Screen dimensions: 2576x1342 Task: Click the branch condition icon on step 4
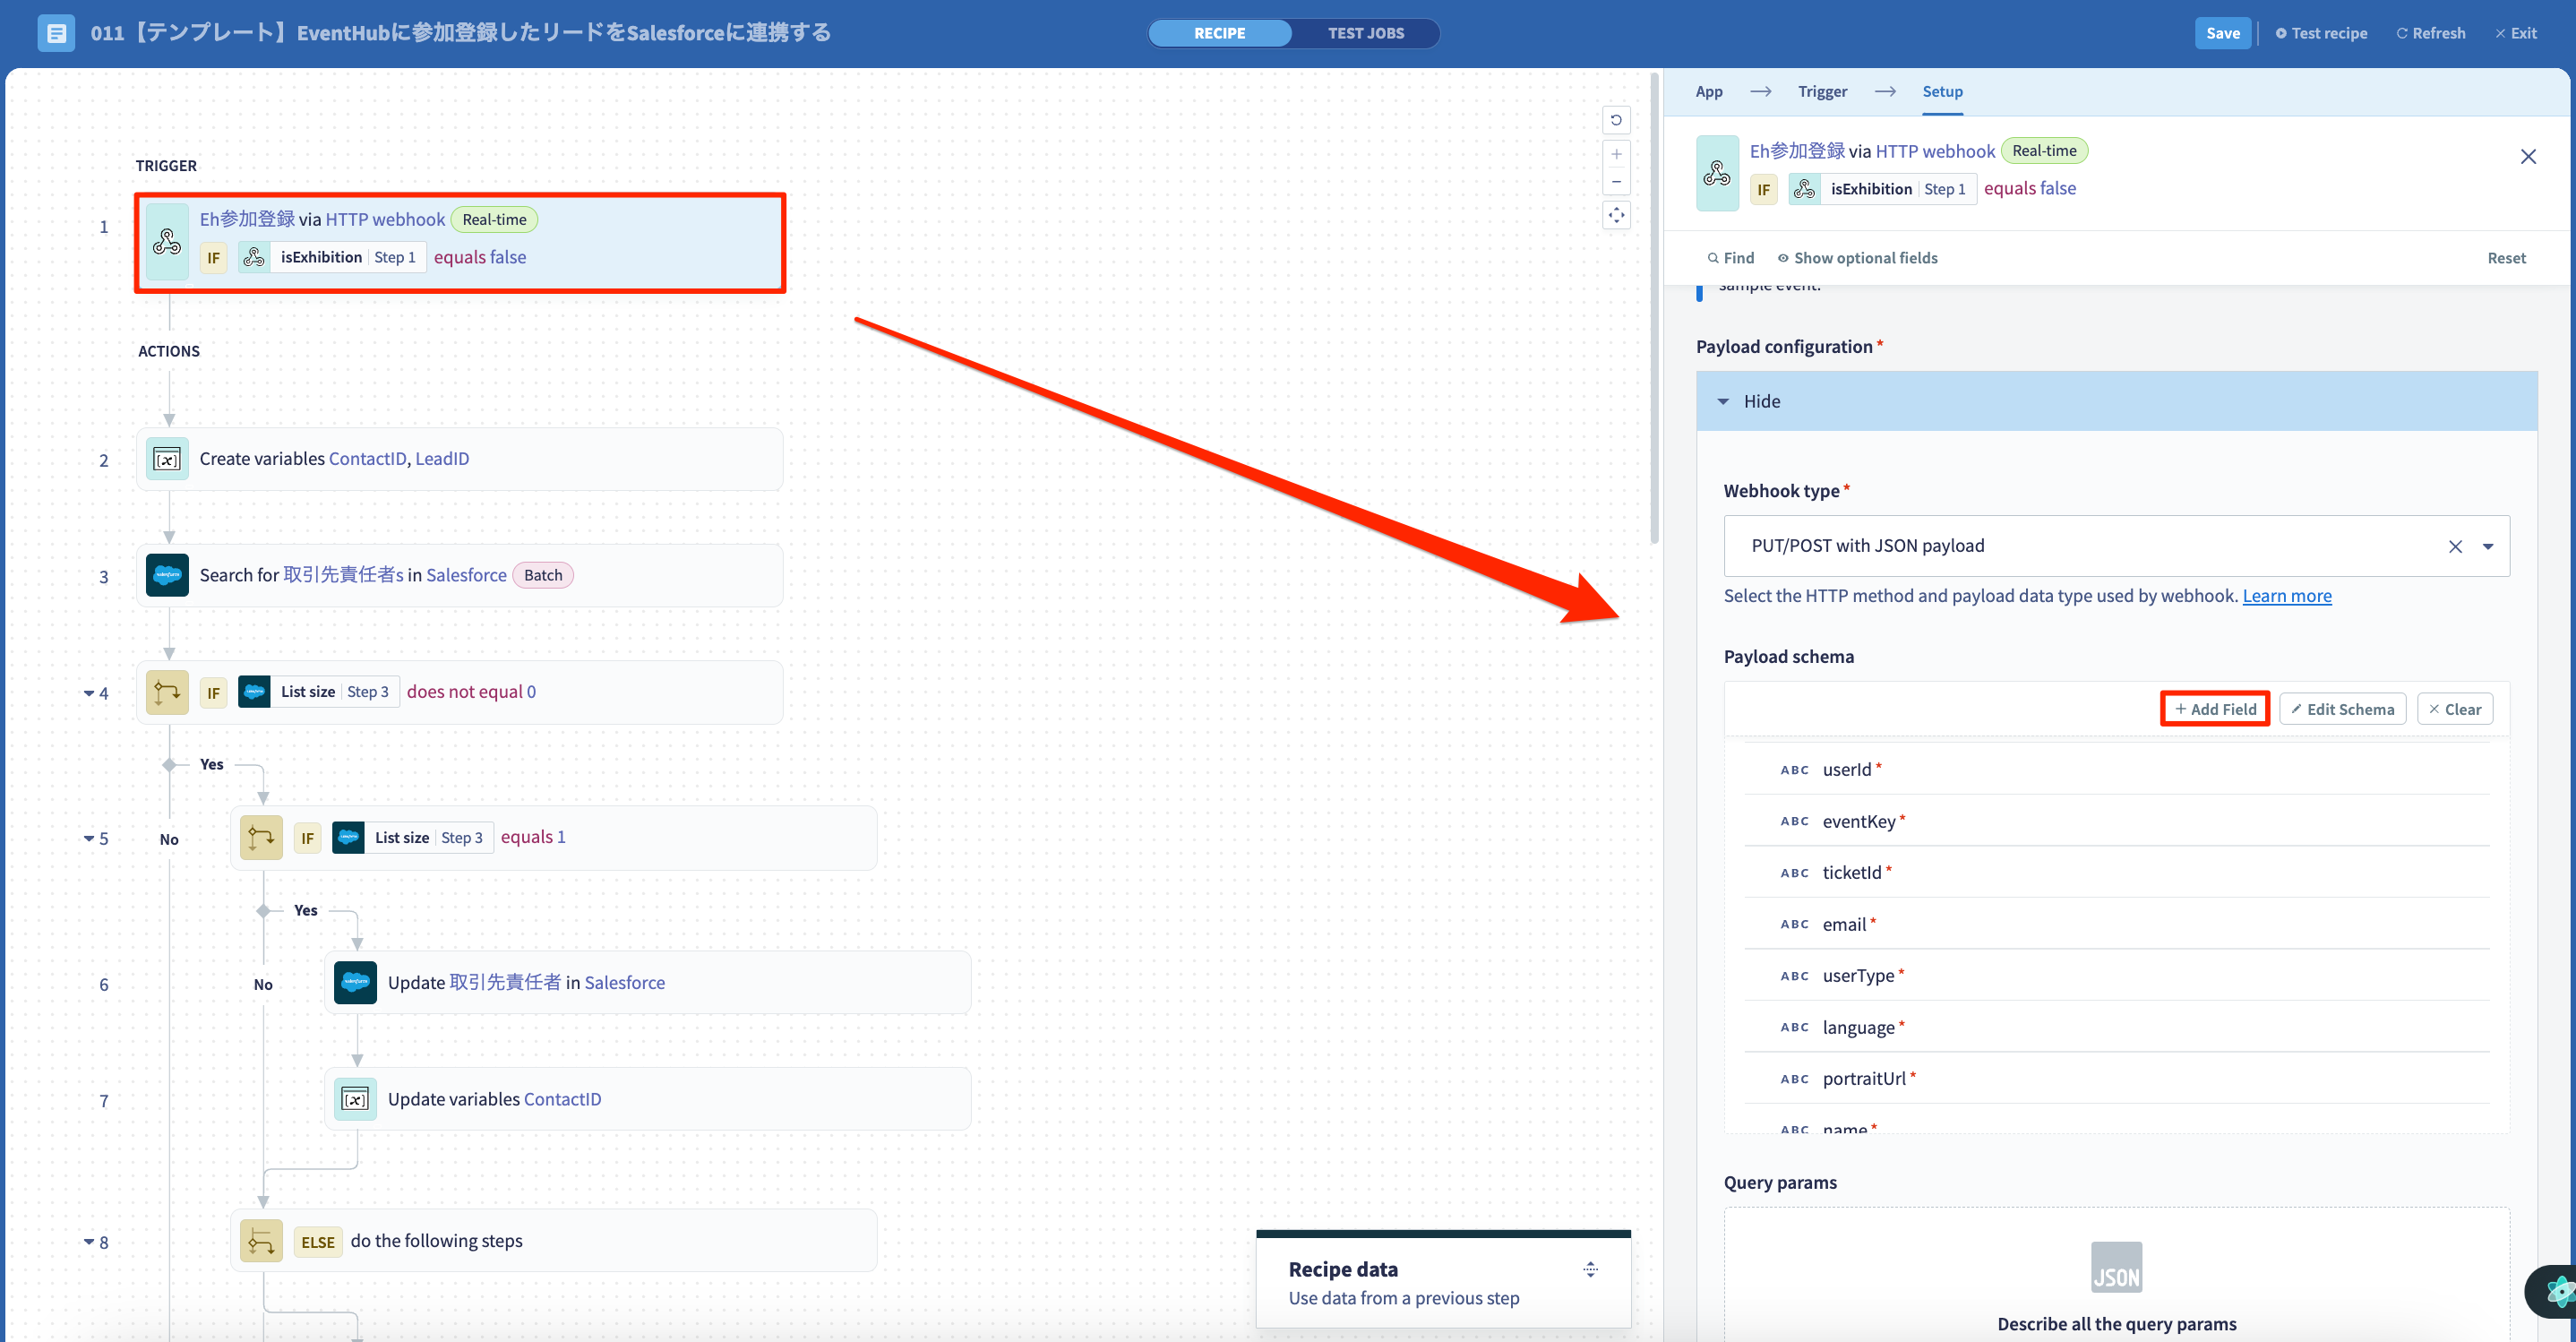pos(167,692)
